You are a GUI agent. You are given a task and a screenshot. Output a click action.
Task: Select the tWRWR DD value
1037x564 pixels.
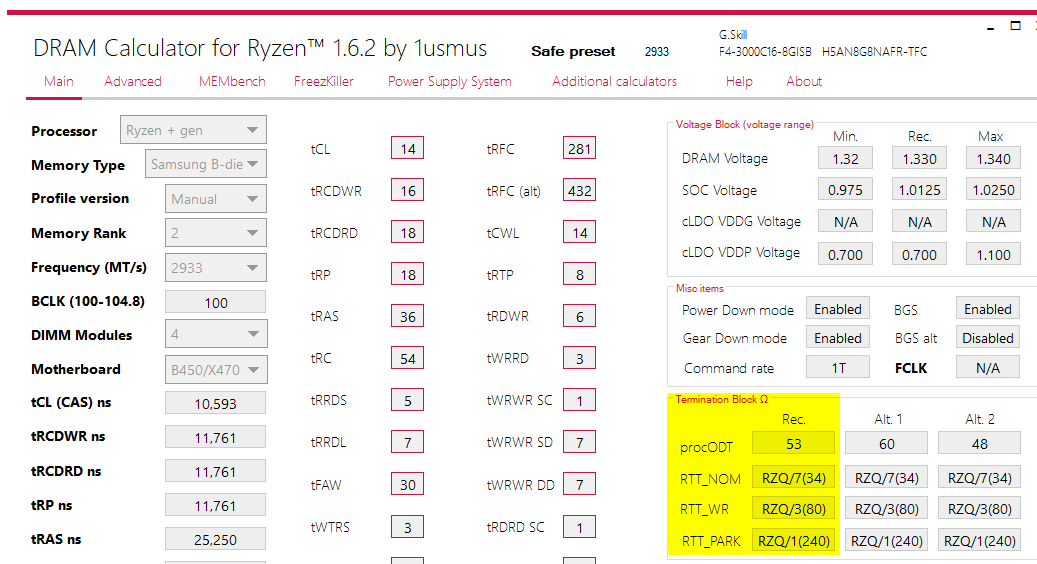click(x=579, y=485)
